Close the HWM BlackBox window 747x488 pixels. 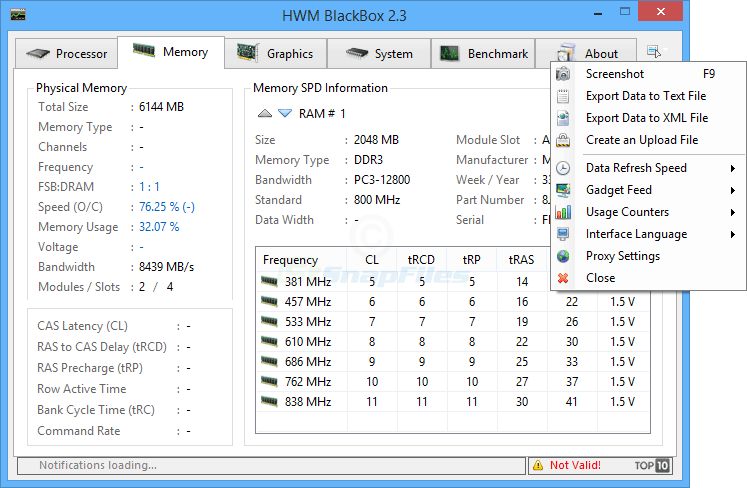tap(660, 11)
